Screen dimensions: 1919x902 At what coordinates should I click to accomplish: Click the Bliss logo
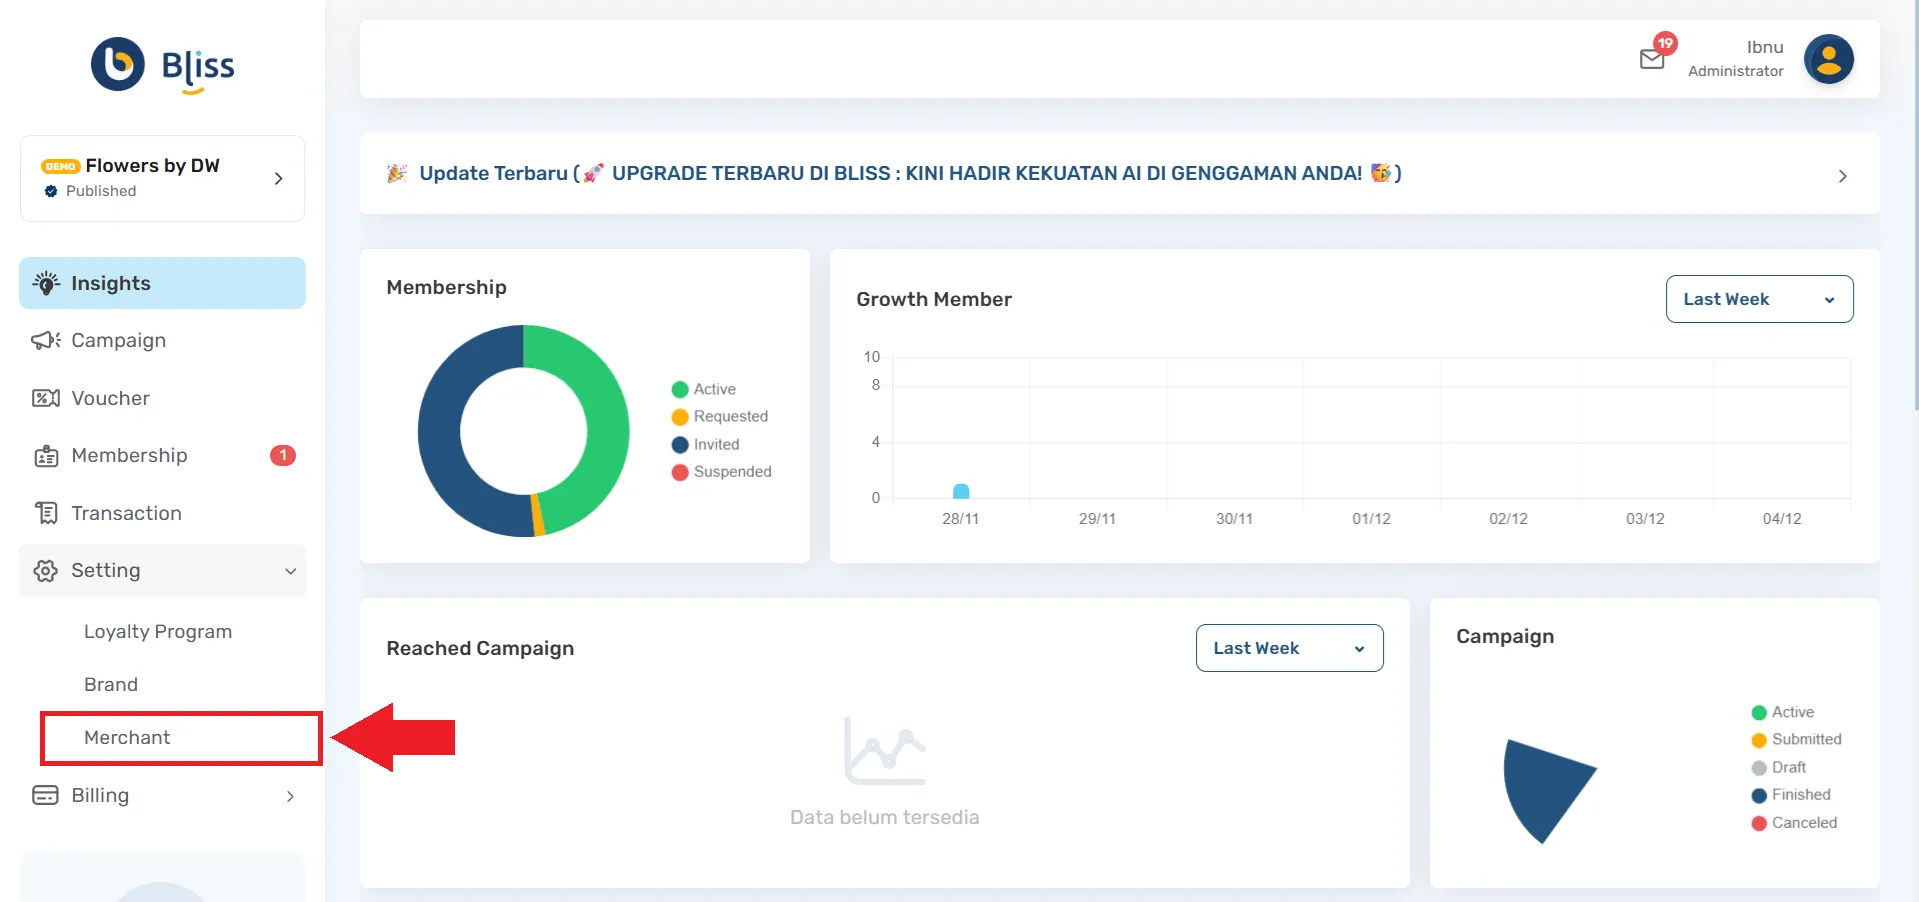(x=162, y=66)
